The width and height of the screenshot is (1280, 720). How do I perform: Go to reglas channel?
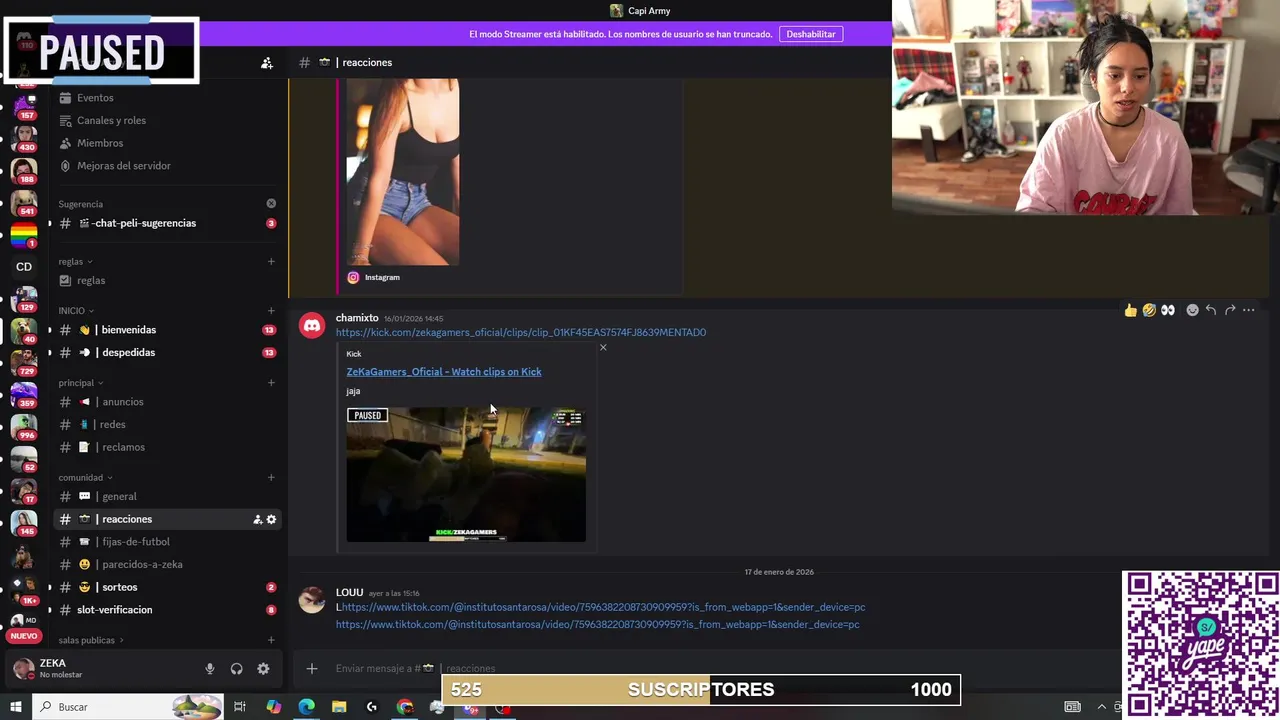(166, 281)
